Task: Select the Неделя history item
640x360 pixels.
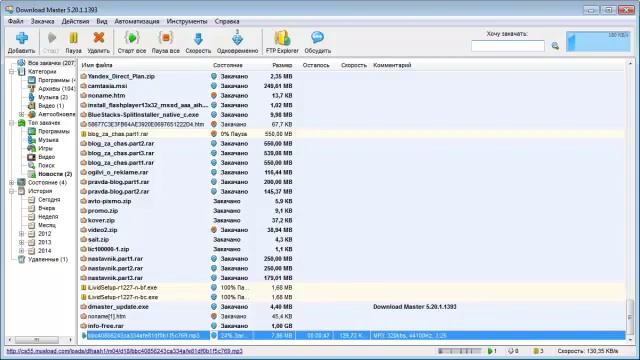Action: [x=48, y=217]
